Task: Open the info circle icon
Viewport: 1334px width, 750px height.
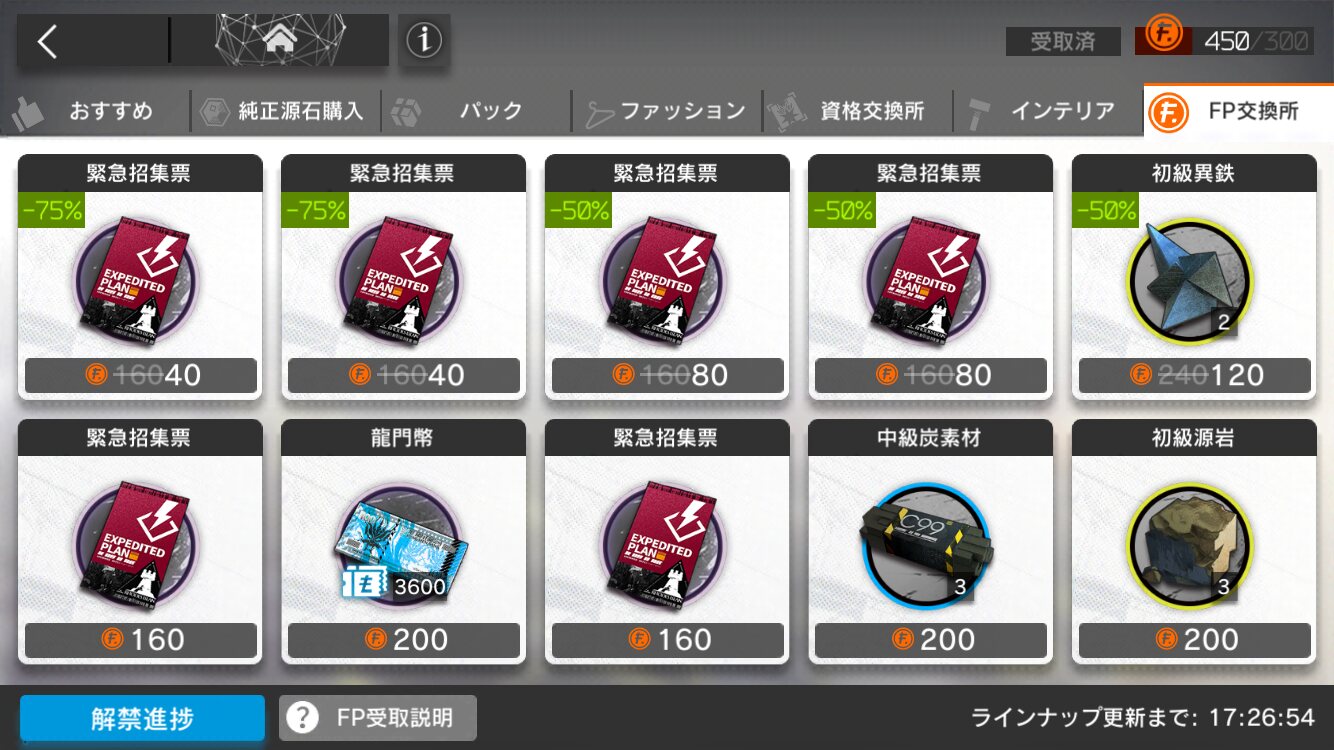Action: 424,41
